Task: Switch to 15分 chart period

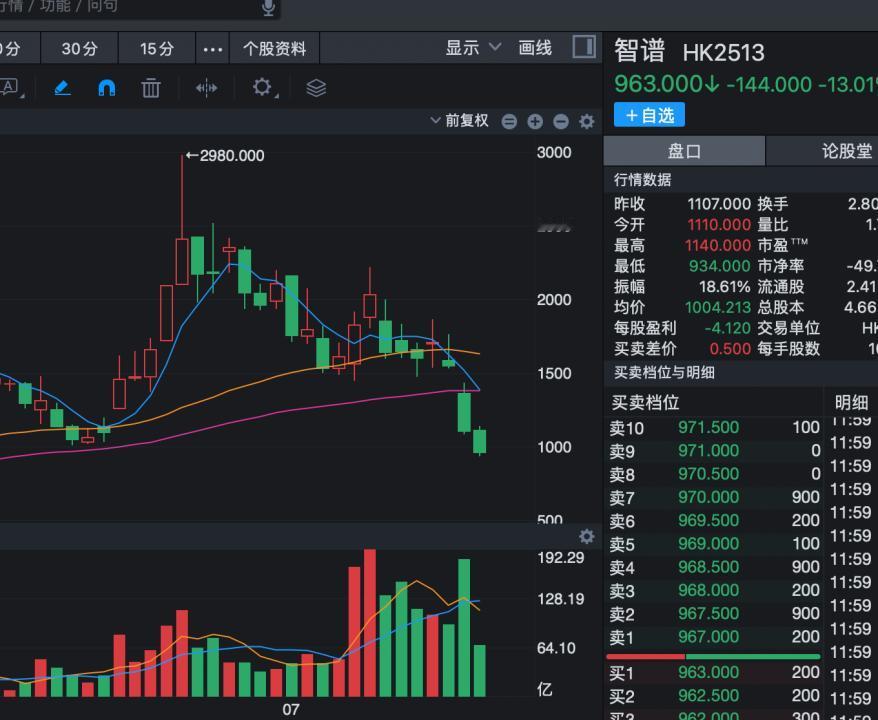Action: pos(157,49)
